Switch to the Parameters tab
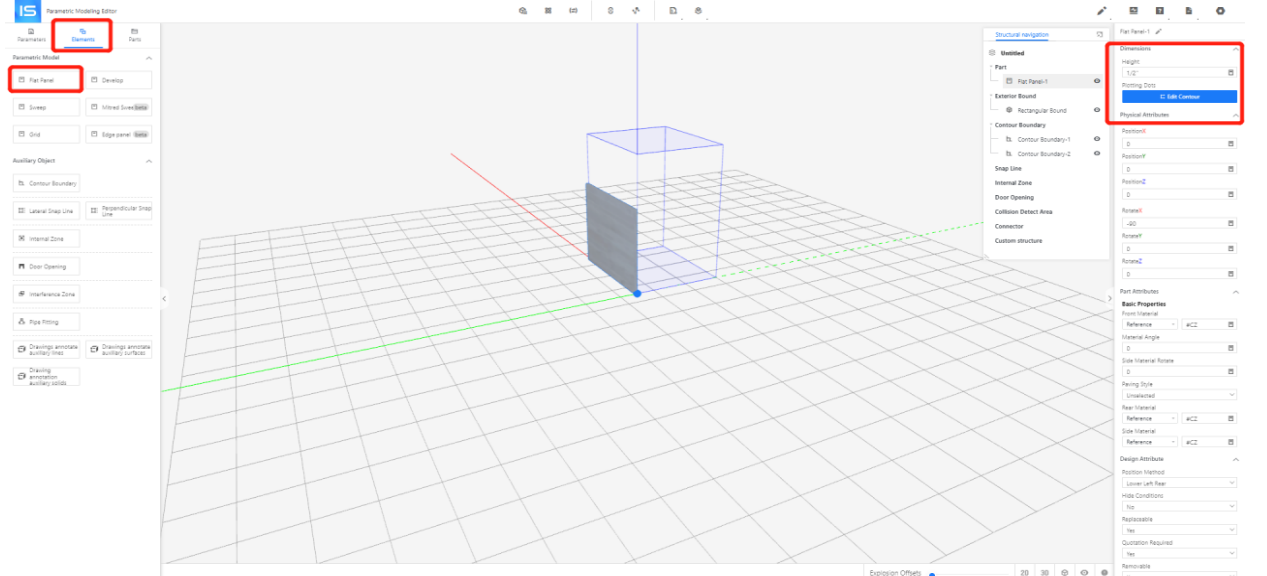The height and width of the screenshot is (576, 1267). pyautogui.click(x=31, y=35)
